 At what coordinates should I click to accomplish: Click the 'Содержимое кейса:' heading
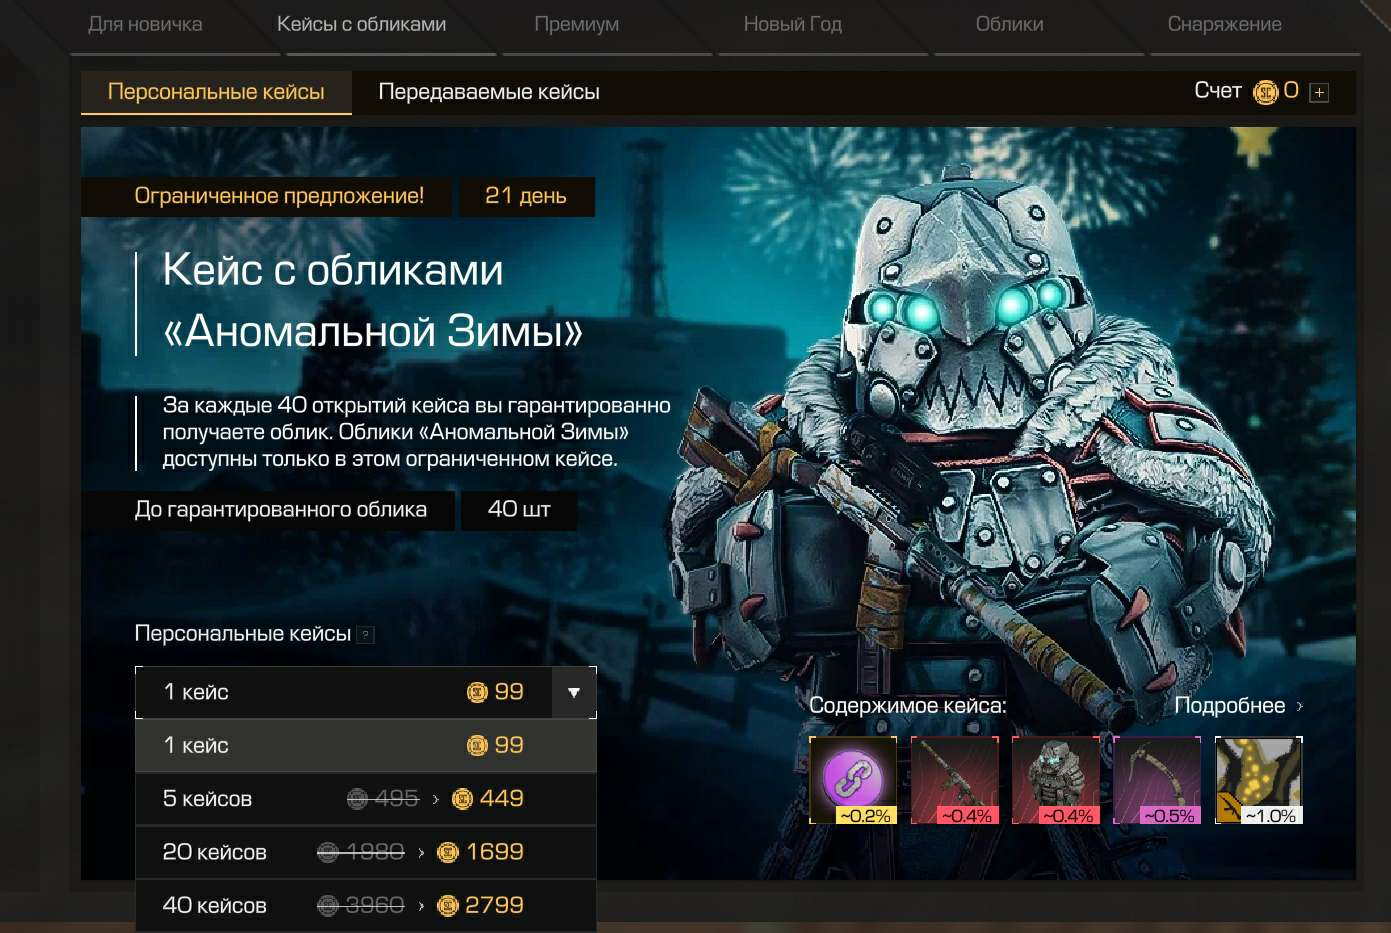click(x=908, y=706)
